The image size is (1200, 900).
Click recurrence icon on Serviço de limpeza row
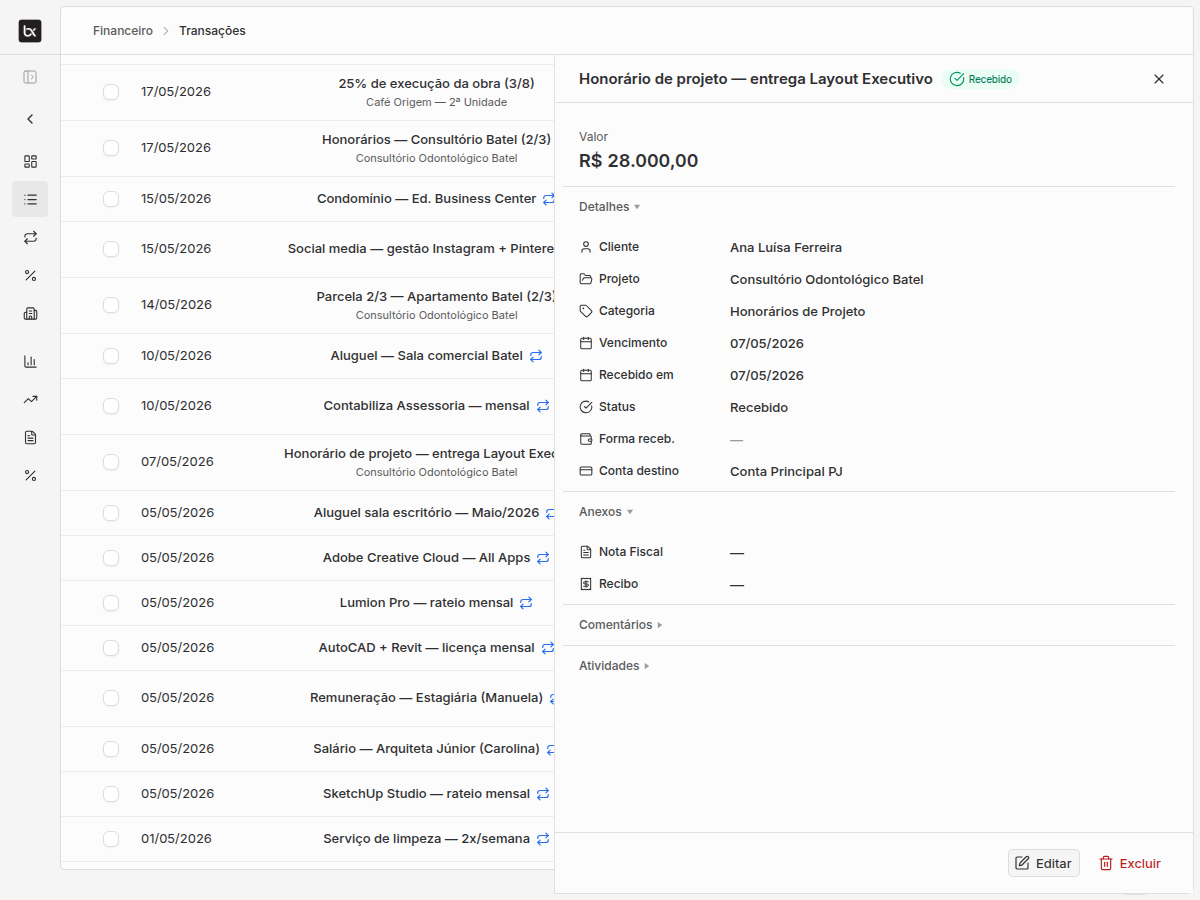coord(543,839)
